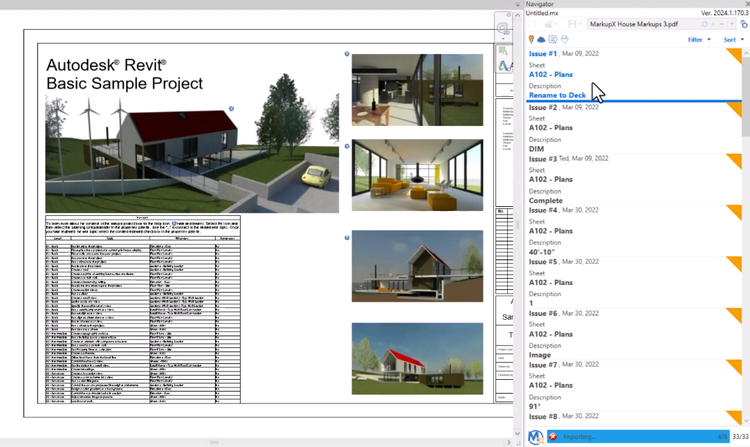Image resolution: width=750 pixels, height=447 pixels.
Task: Click the red minus remove PDF icon
Action: tap(722, 24)
